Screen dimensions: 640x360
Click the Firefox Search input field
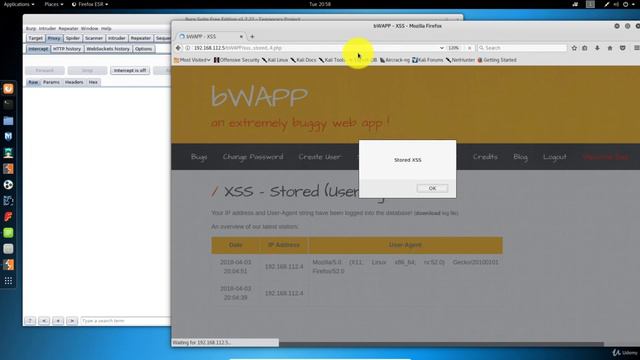522,48
